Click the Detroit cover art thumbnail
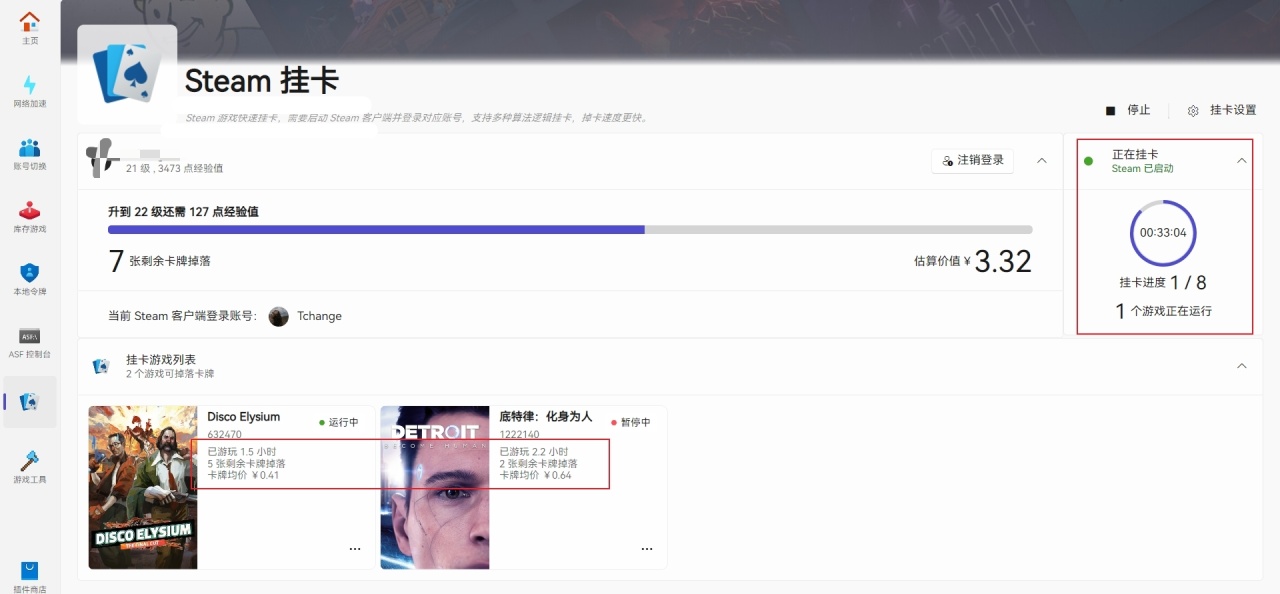Screen dimensions: 1280x594 (435, 487)
